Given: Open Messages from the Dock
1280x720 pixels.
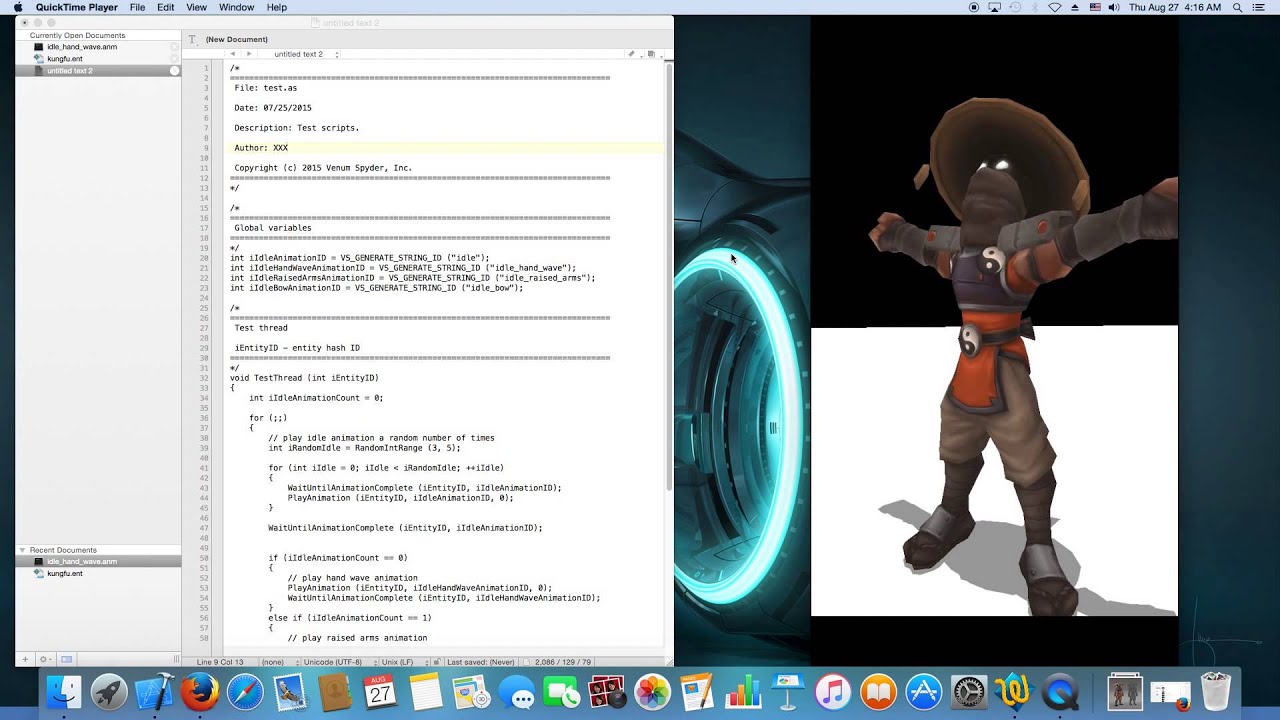Looking at the screenshot, I should point(516,692).
